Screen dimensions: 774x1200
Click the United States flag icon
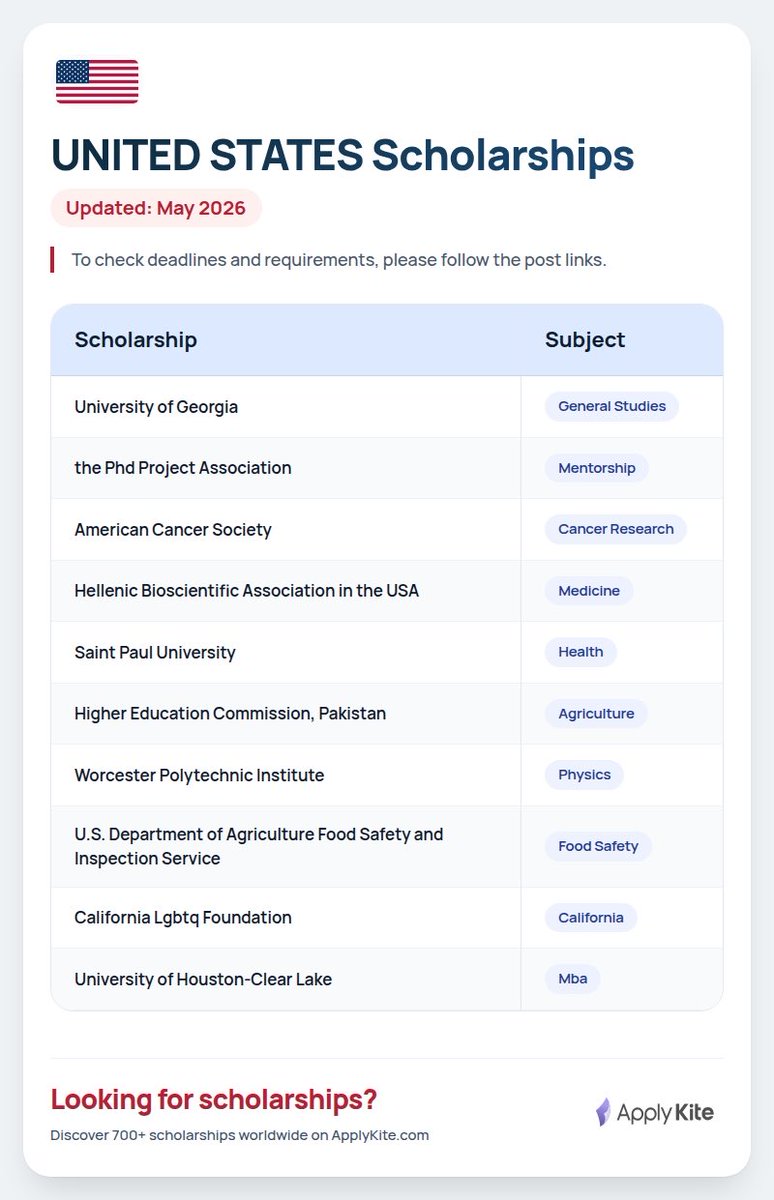tap(97, 82)
